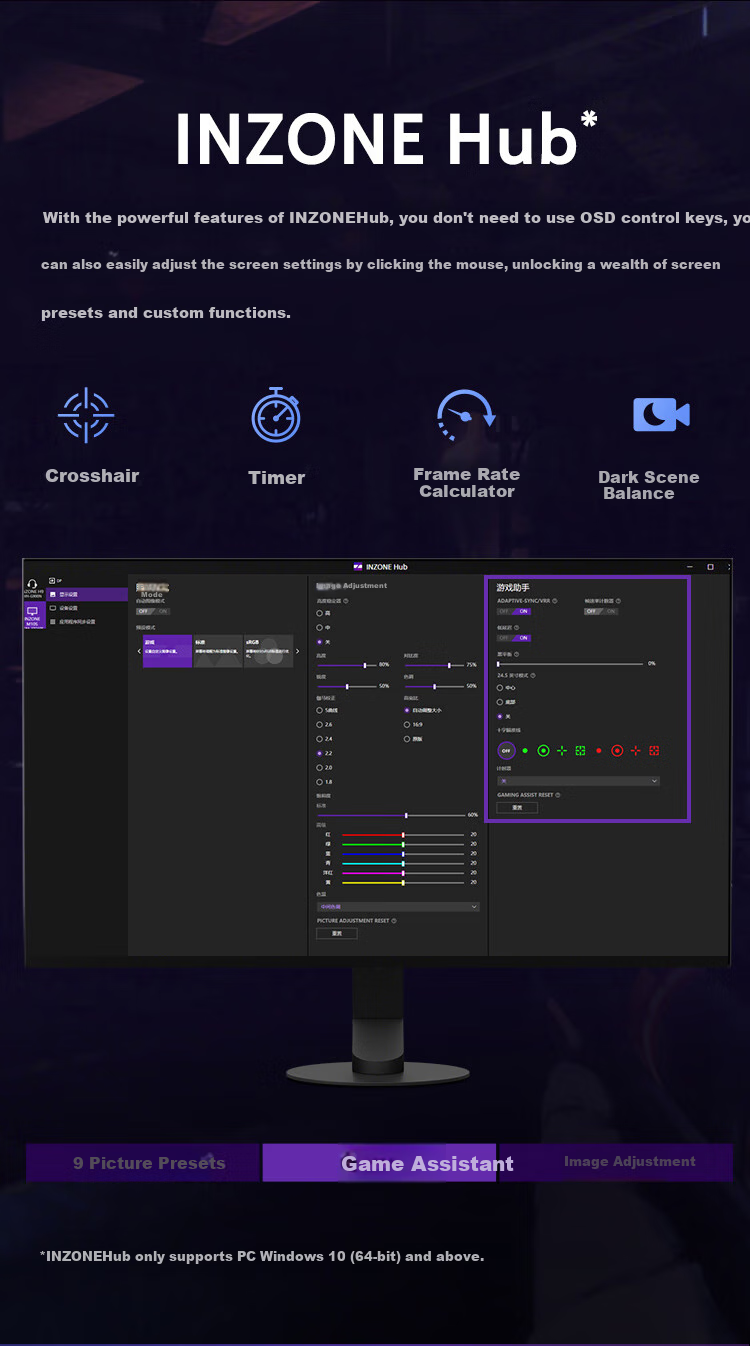Choose the green cross crosshair
The width and height of the screenshot is (750, 1346).
pos(562,750)
